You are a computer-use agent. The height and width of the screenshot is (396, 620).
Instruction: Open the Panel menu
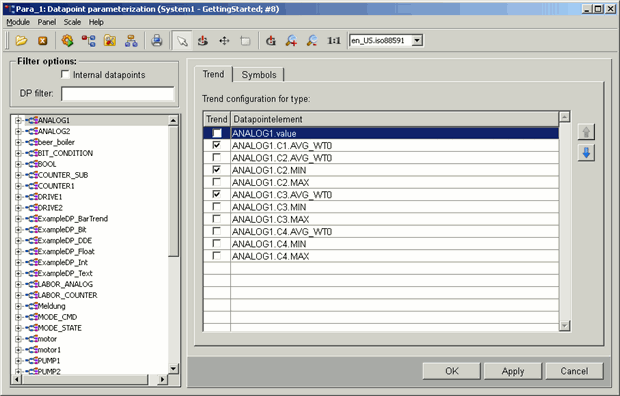click(x=47, y=22)
